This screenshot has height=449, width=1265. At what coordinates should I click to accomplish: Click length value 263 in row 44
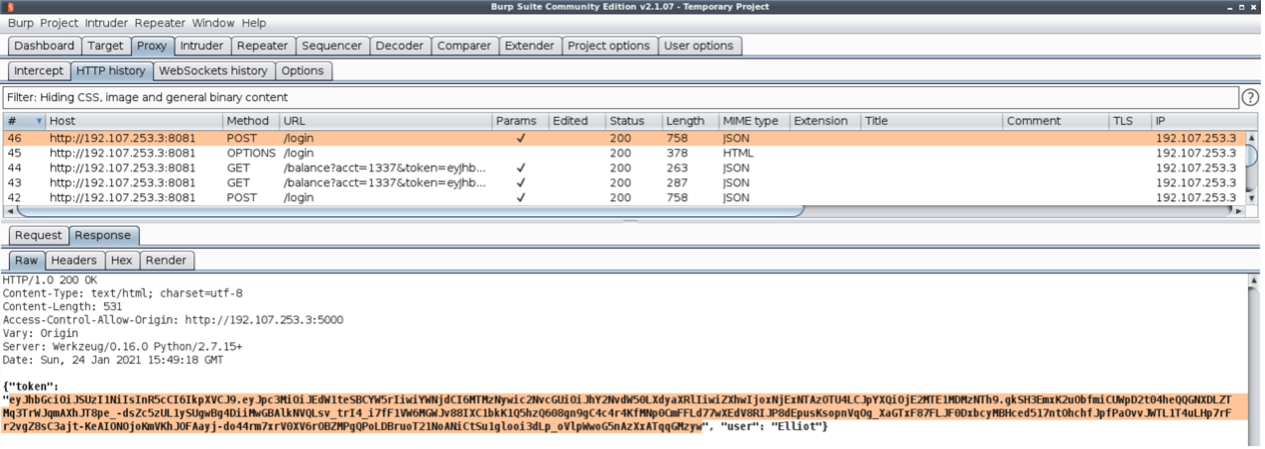click(677, 168)
